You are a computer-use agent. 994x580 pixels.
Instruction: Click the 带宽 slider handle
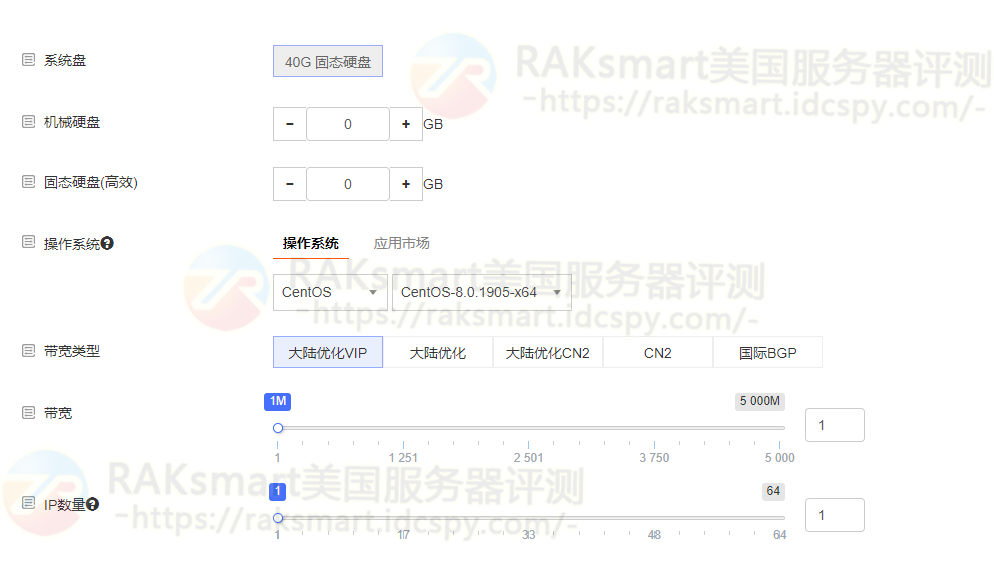click(x=278, y=429)
